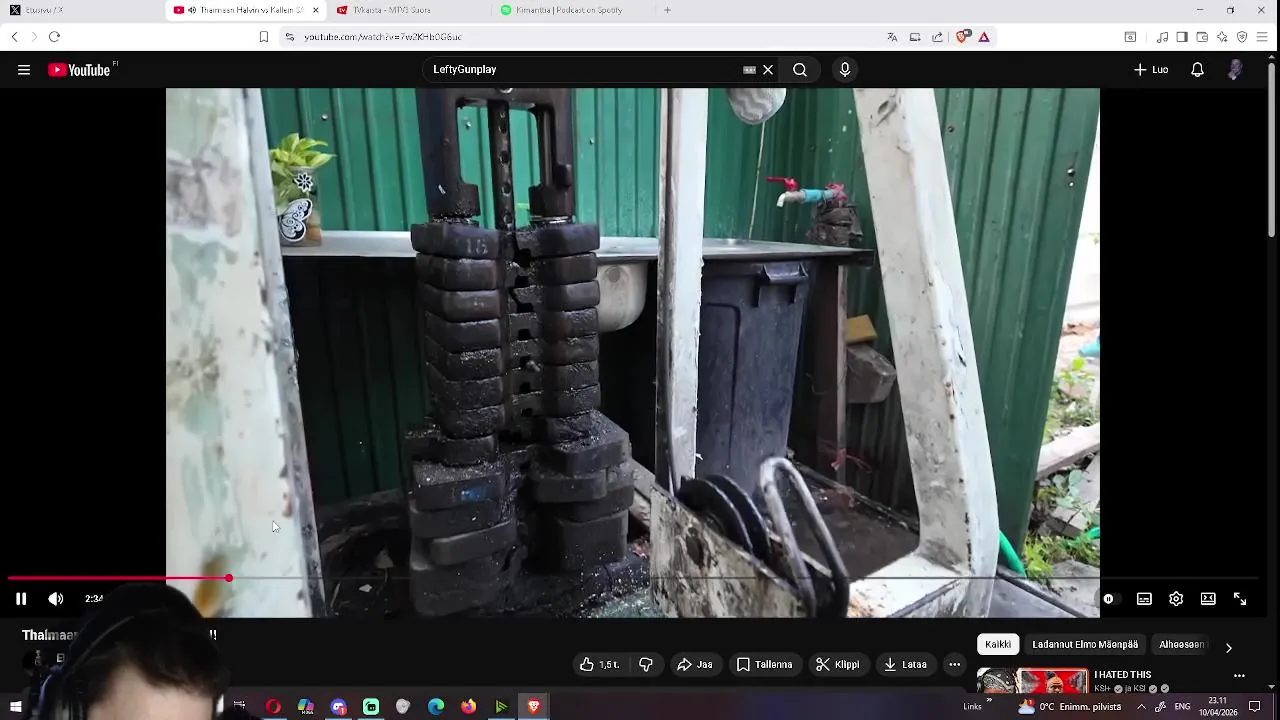
Task: Open Firefox from the taskbar
Action: click(x=468, y=707)
